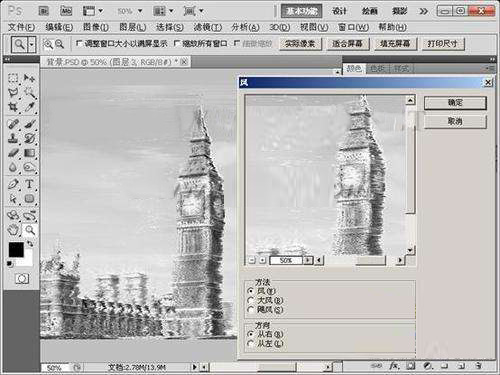Select 从右 direction radio button
The image size is (500, 375).
[250, 334]
